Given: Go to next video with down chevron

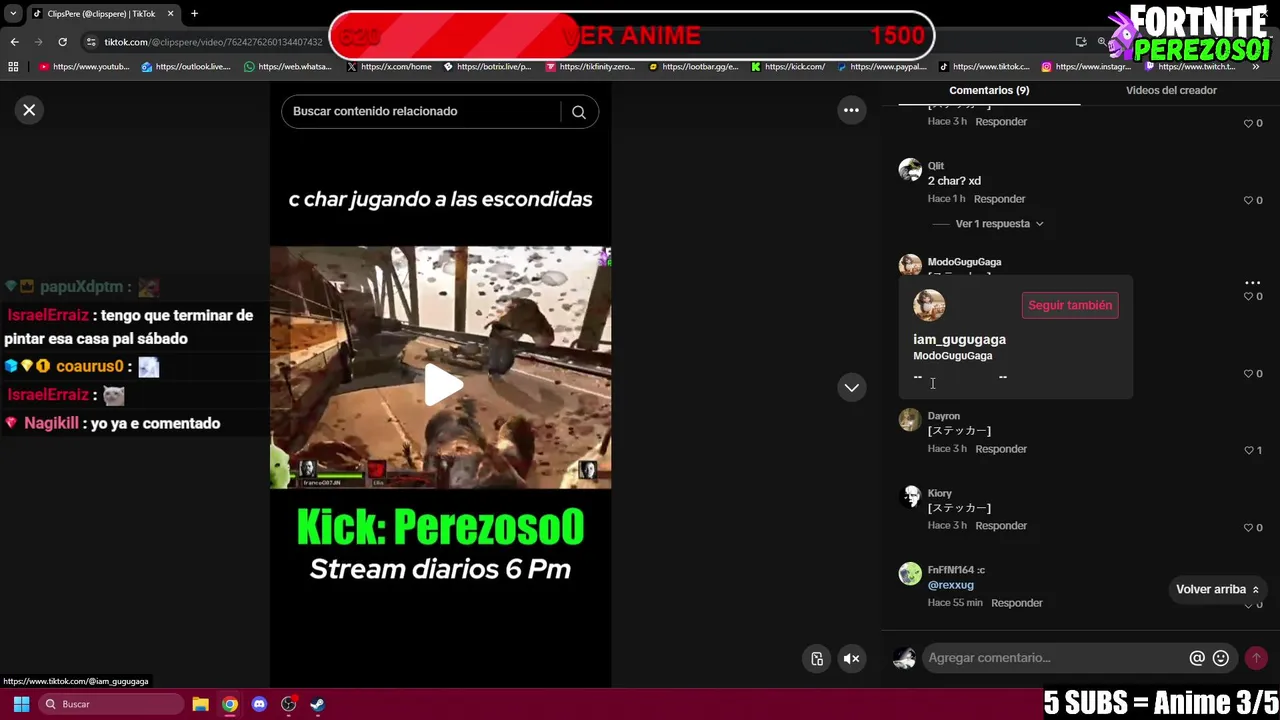Looking at the screenshot, I should [x=851, y=387].
